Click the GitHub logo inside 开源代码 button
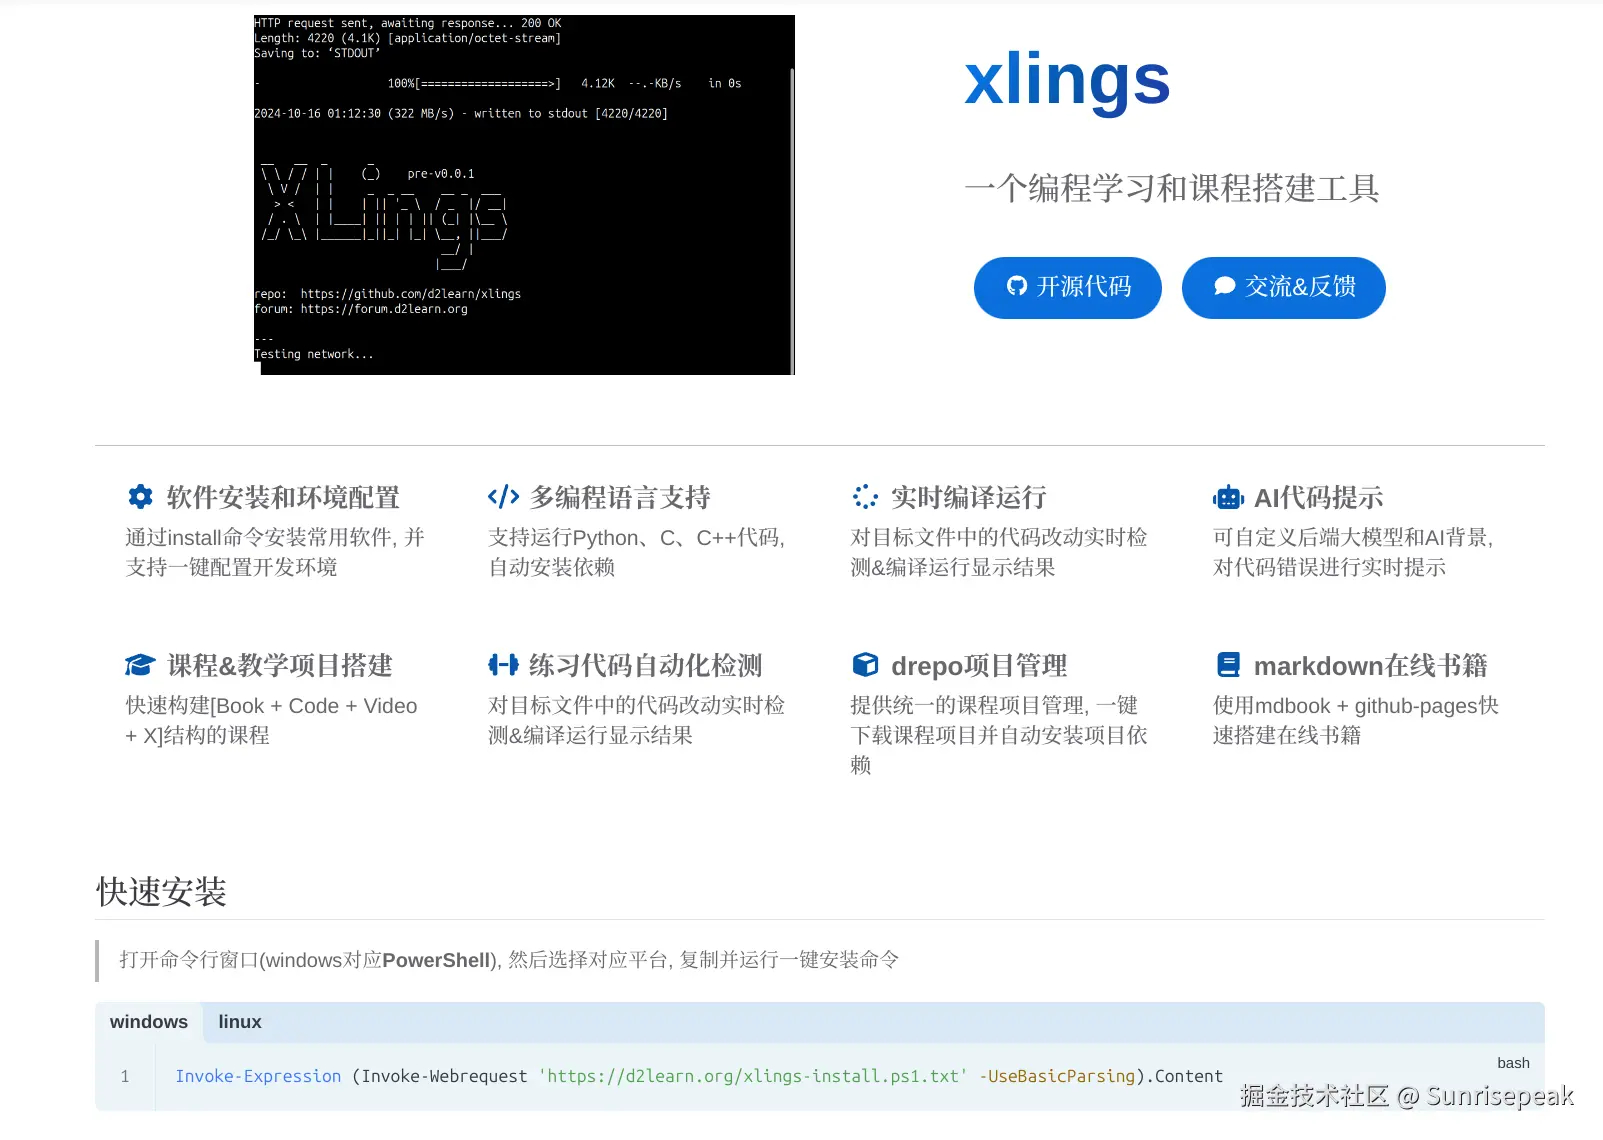 click(1016, 287)
